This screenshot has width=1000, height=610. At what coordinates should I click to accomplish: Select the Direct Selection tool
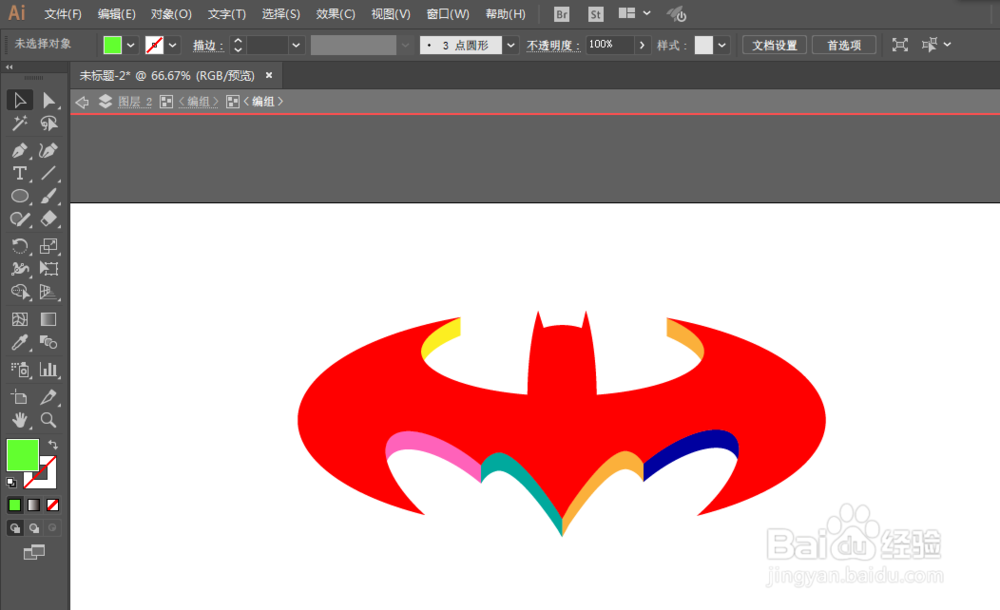[x=51, y=99]
